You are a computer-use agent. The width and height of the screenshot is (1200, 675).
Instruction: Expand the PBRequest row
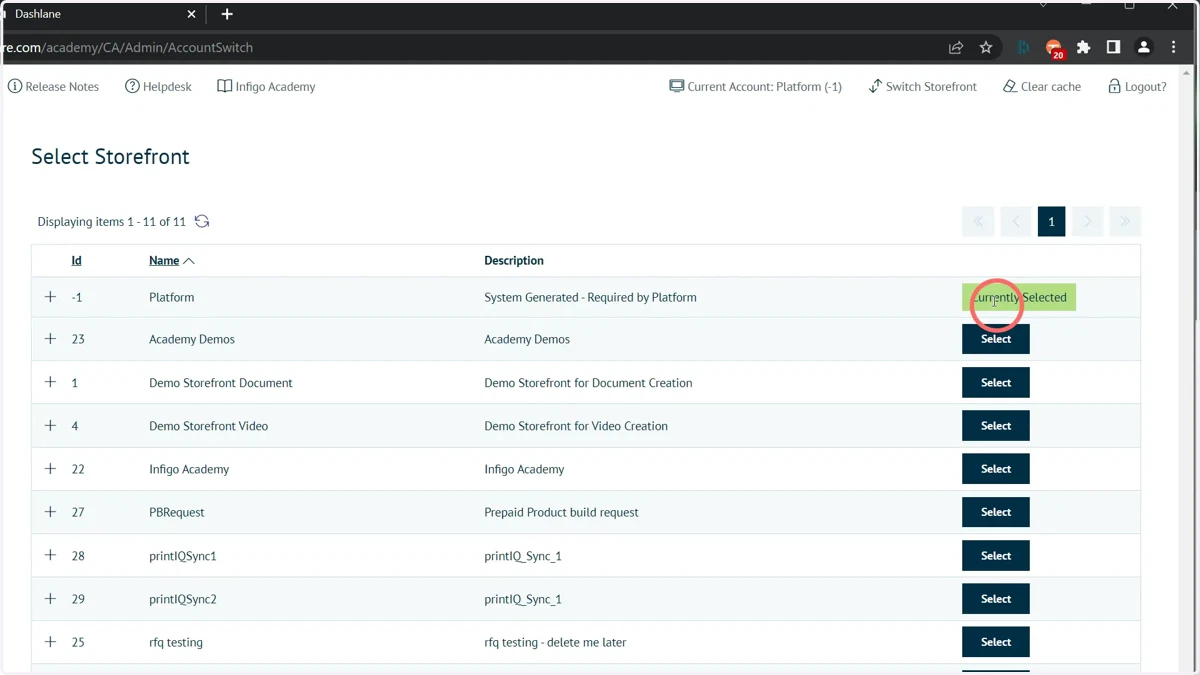[x=50, y=511]
